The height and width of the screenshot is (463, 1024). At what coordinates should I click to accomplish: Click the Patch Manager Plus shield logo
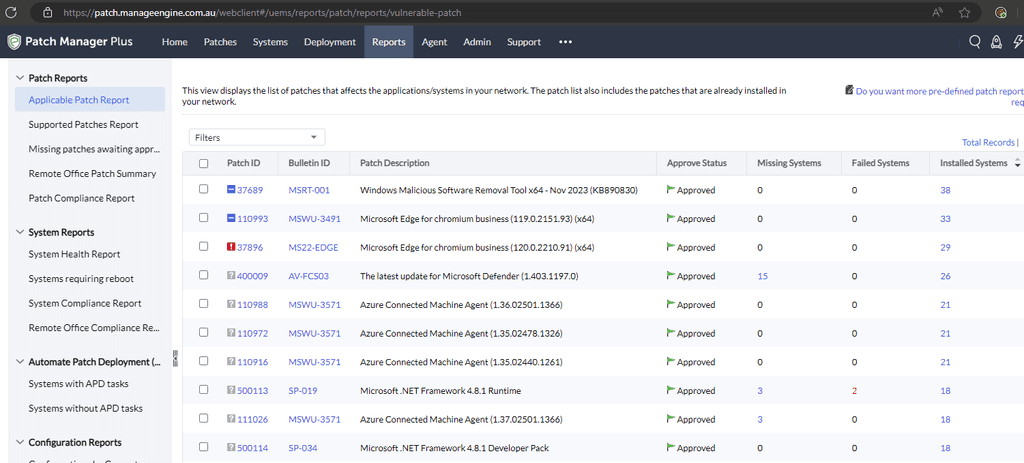13,42
